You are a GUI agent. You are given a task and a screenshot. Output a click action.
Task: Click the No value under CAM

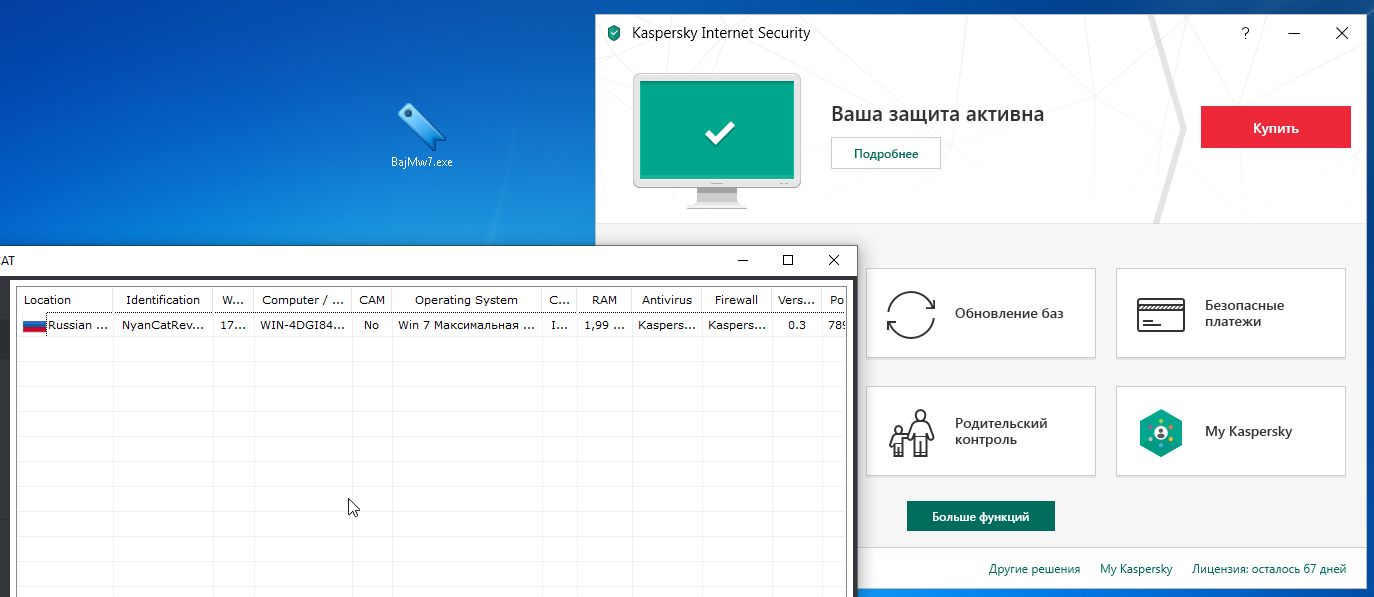coord(372,325)
